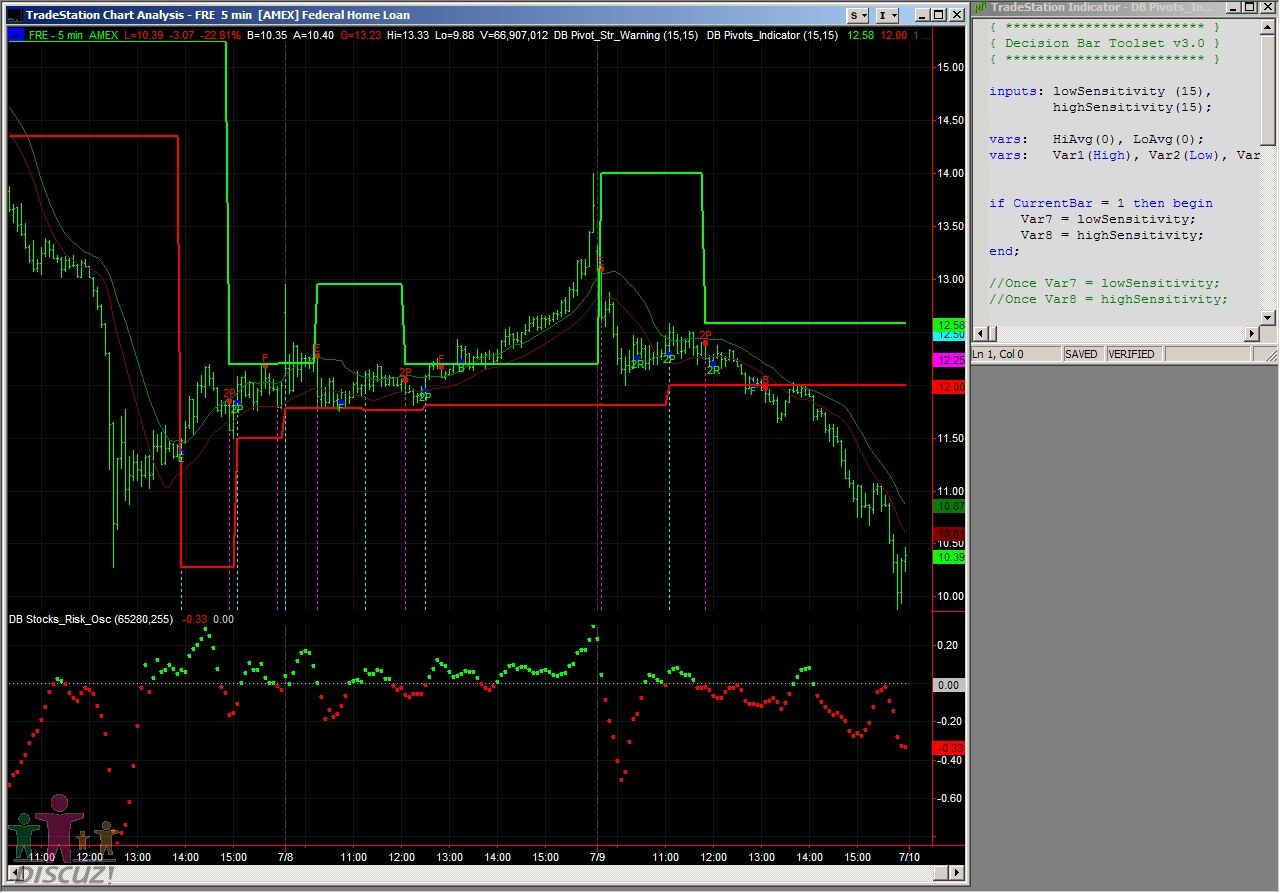
Task: Open the I dropdown in chart title bar
Action: pyautogui.click(x=887, y=15)
